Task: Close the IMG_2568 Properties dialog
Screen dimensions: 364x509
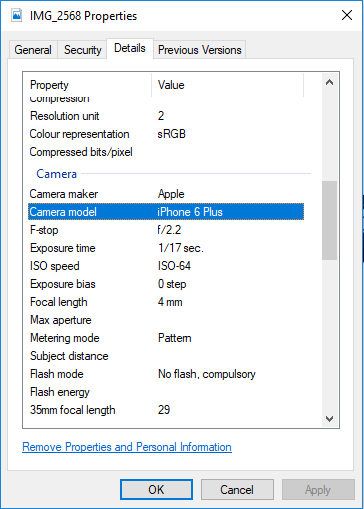Action: pos(347,15)
